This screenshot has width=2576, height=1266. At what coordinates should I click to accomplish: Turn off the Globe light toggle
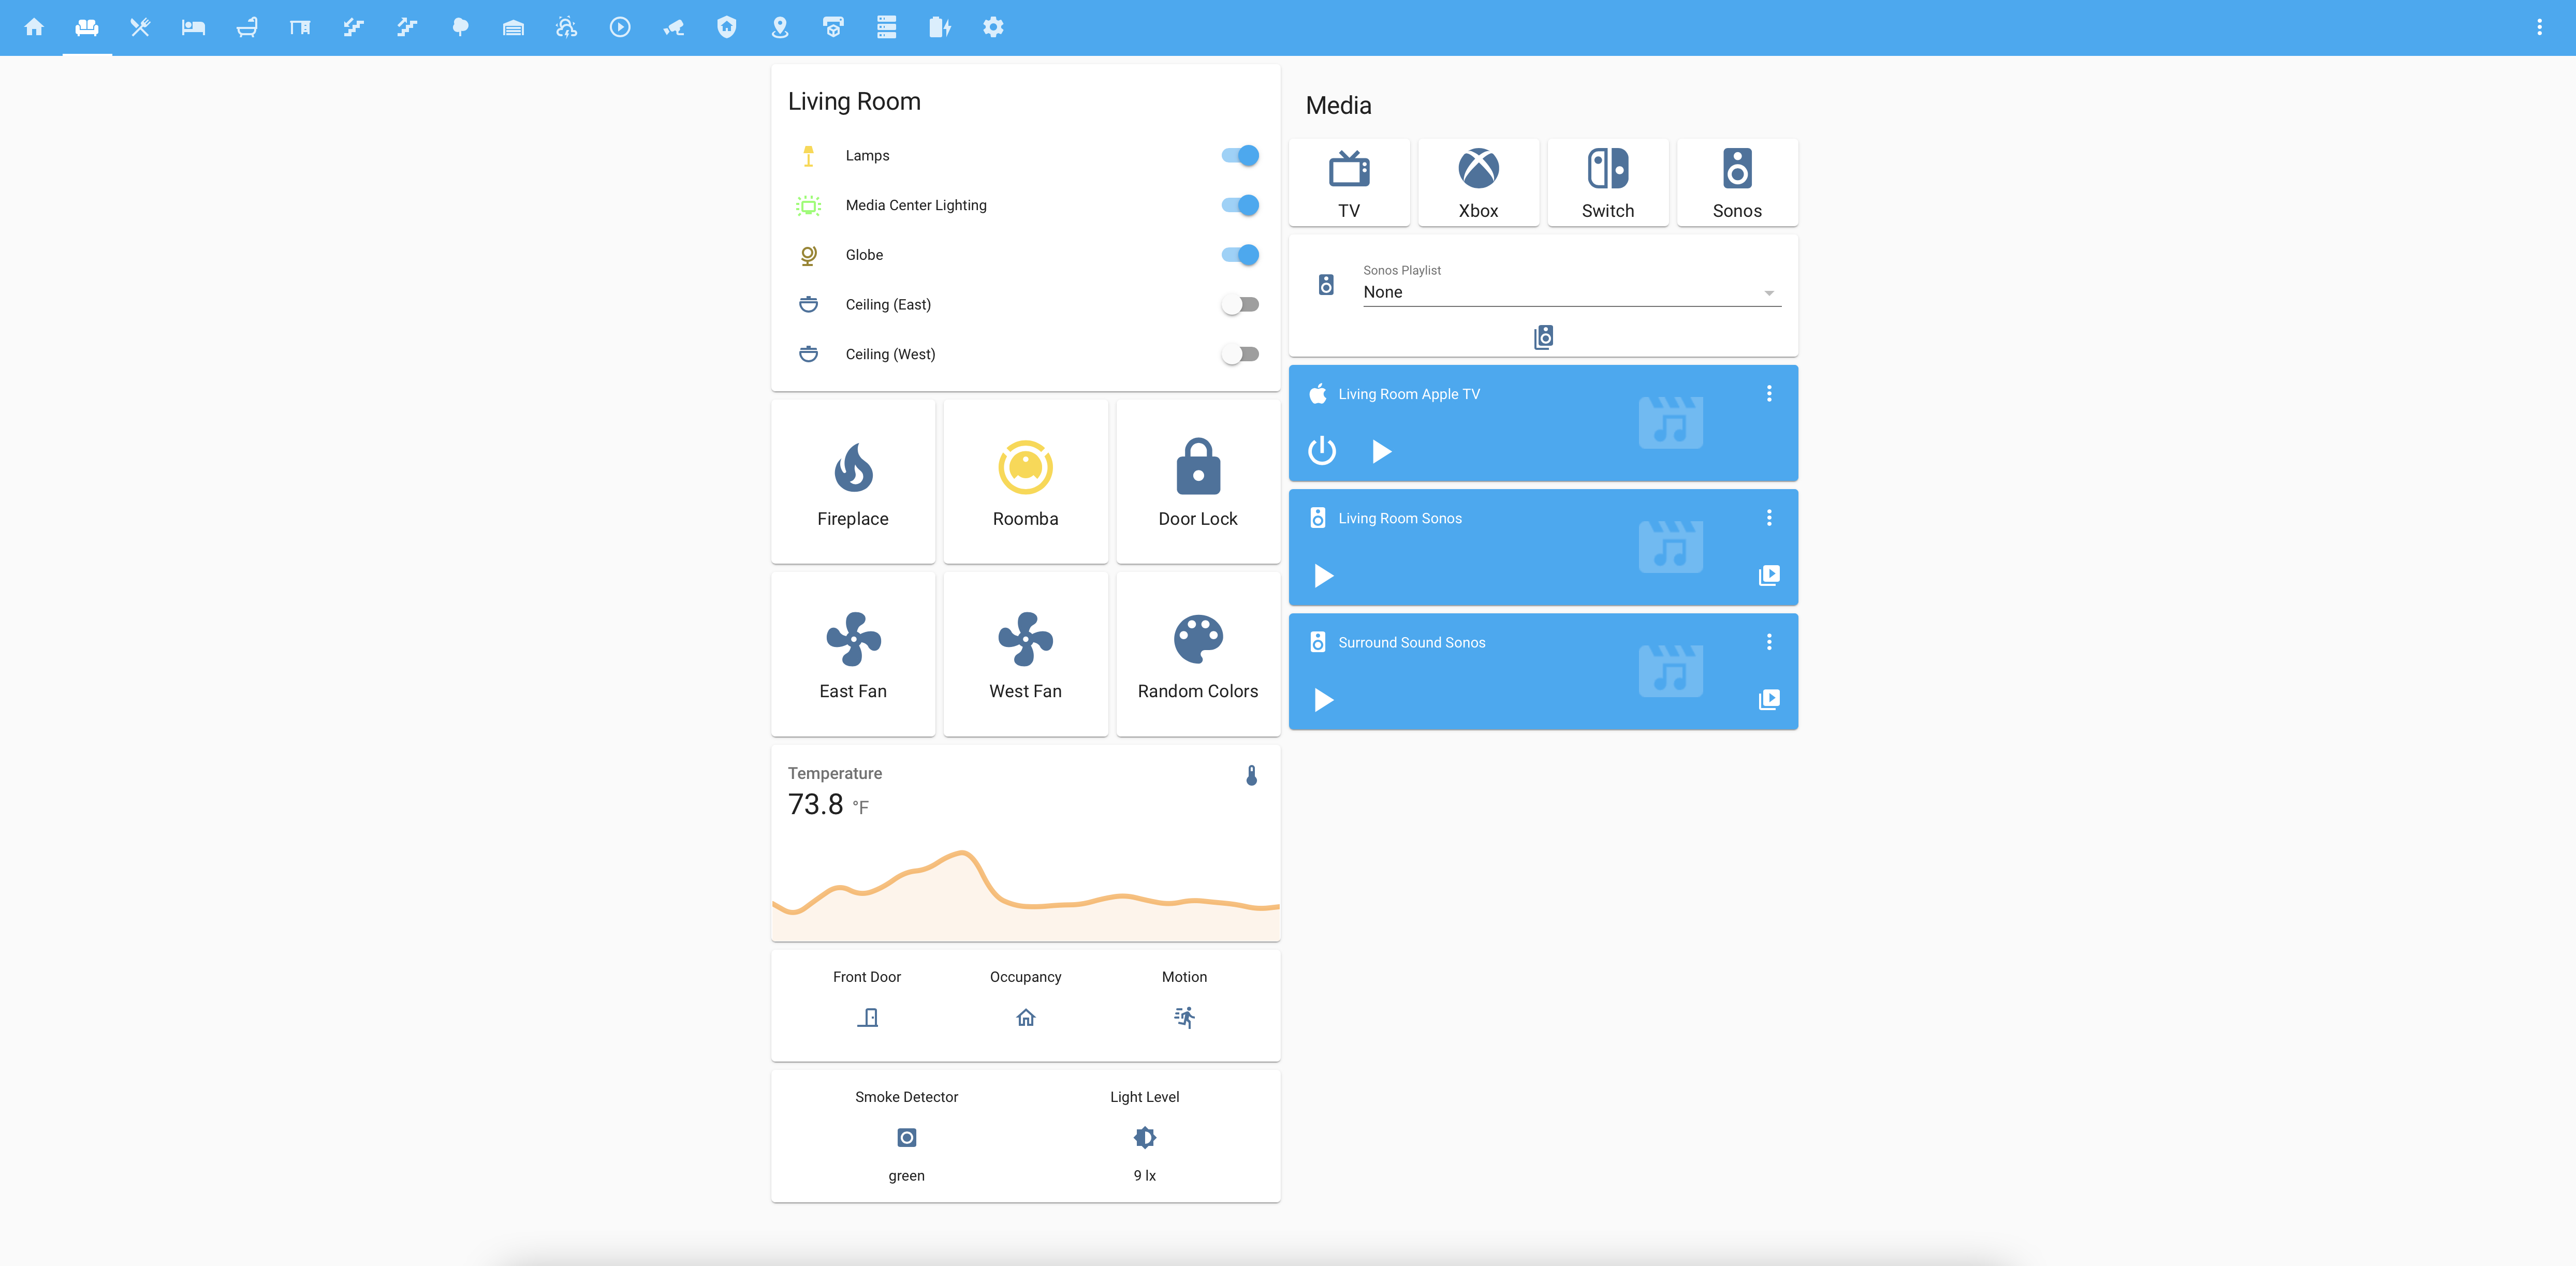(1240, 255)
